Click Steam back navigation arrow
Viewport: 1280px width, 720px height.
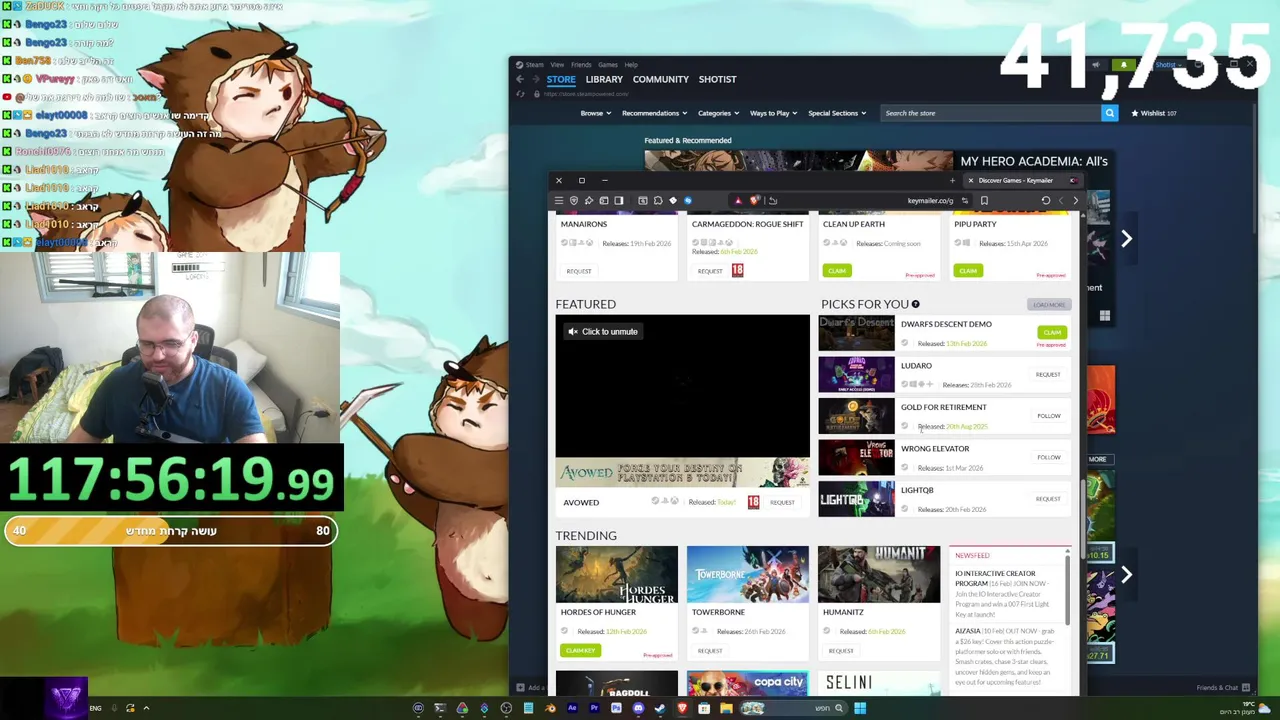click(520, 79)
